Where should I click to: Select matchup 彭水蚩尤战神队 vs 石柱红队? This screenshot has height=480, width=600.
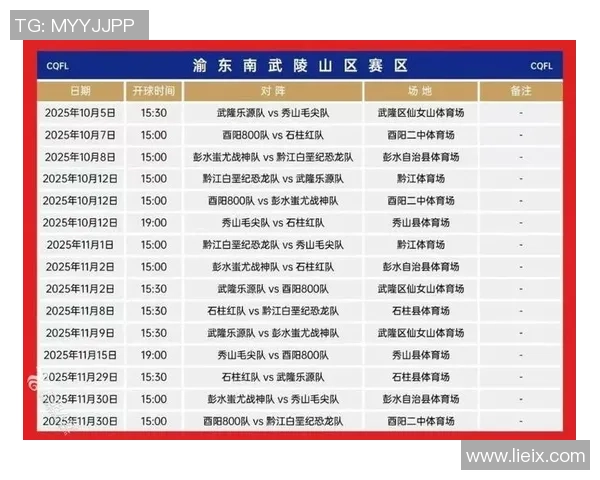coord(273,267)
